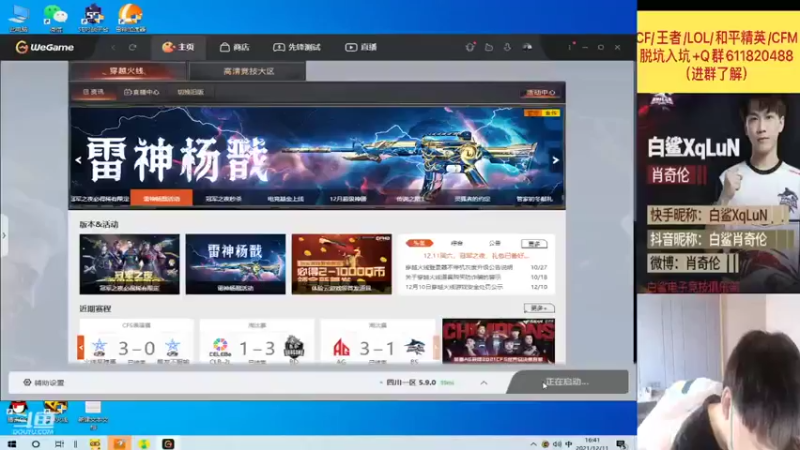Go back with the WeGame back arrow

[113, 47]
